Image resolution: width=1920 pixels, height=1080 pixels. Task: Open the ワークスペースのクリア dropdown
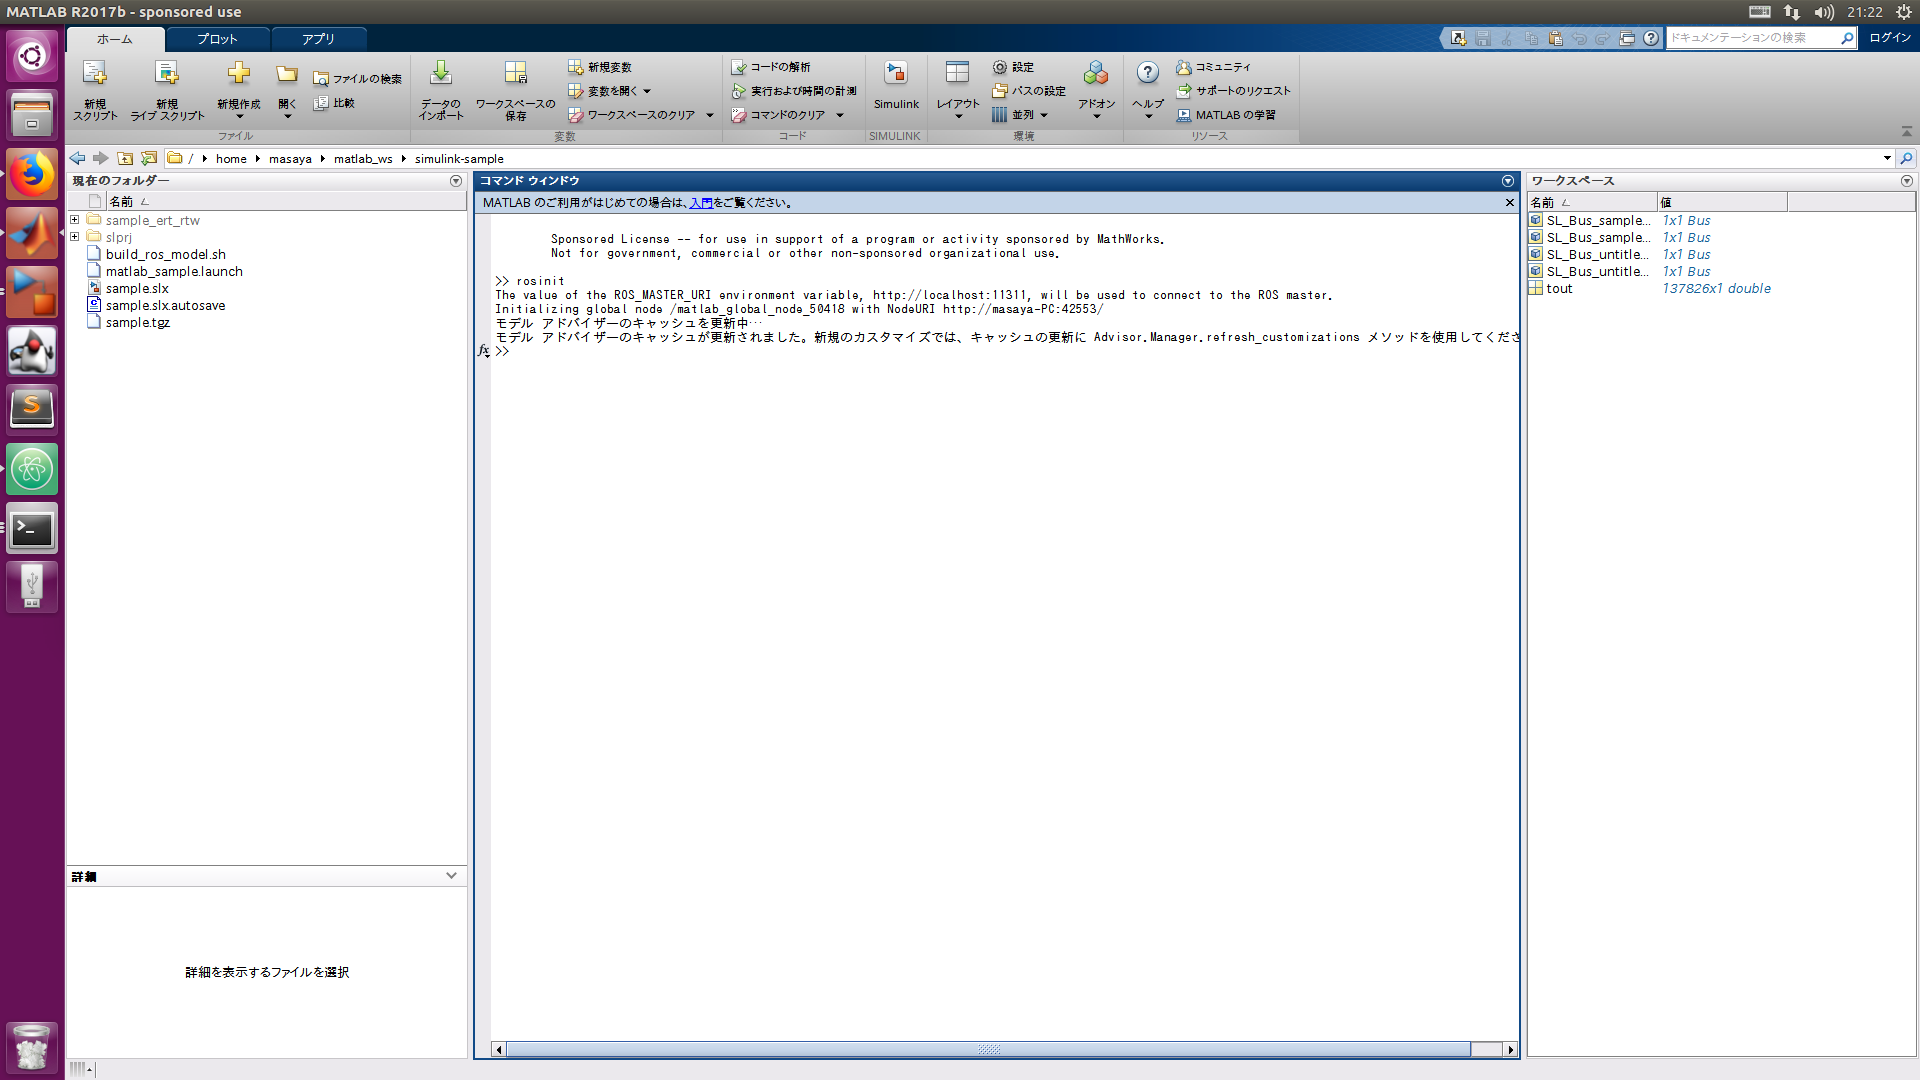tap(709, 115)
